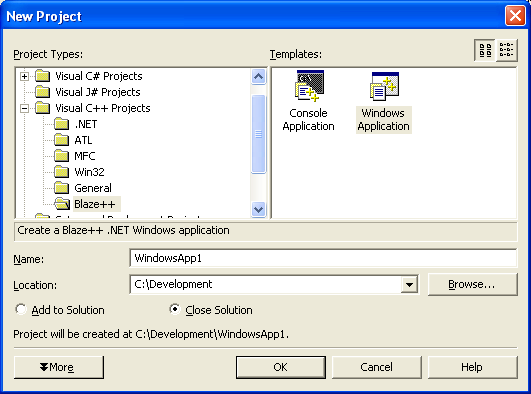This screenshot has height=394, width=531.
Task: Click the 'Project will be created at' text
Action: (x=151, y=334)
